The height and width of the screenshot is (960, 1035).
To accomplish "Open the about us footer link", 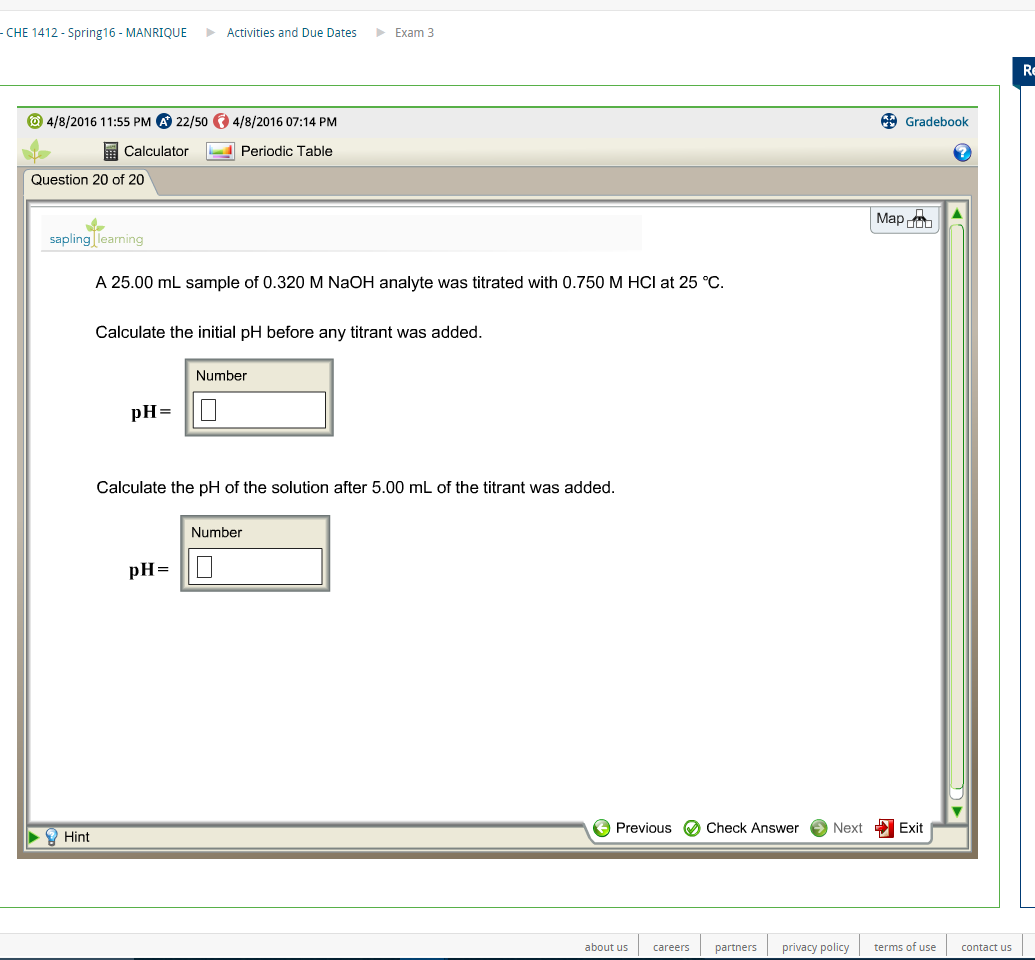I will click(606, 947).
